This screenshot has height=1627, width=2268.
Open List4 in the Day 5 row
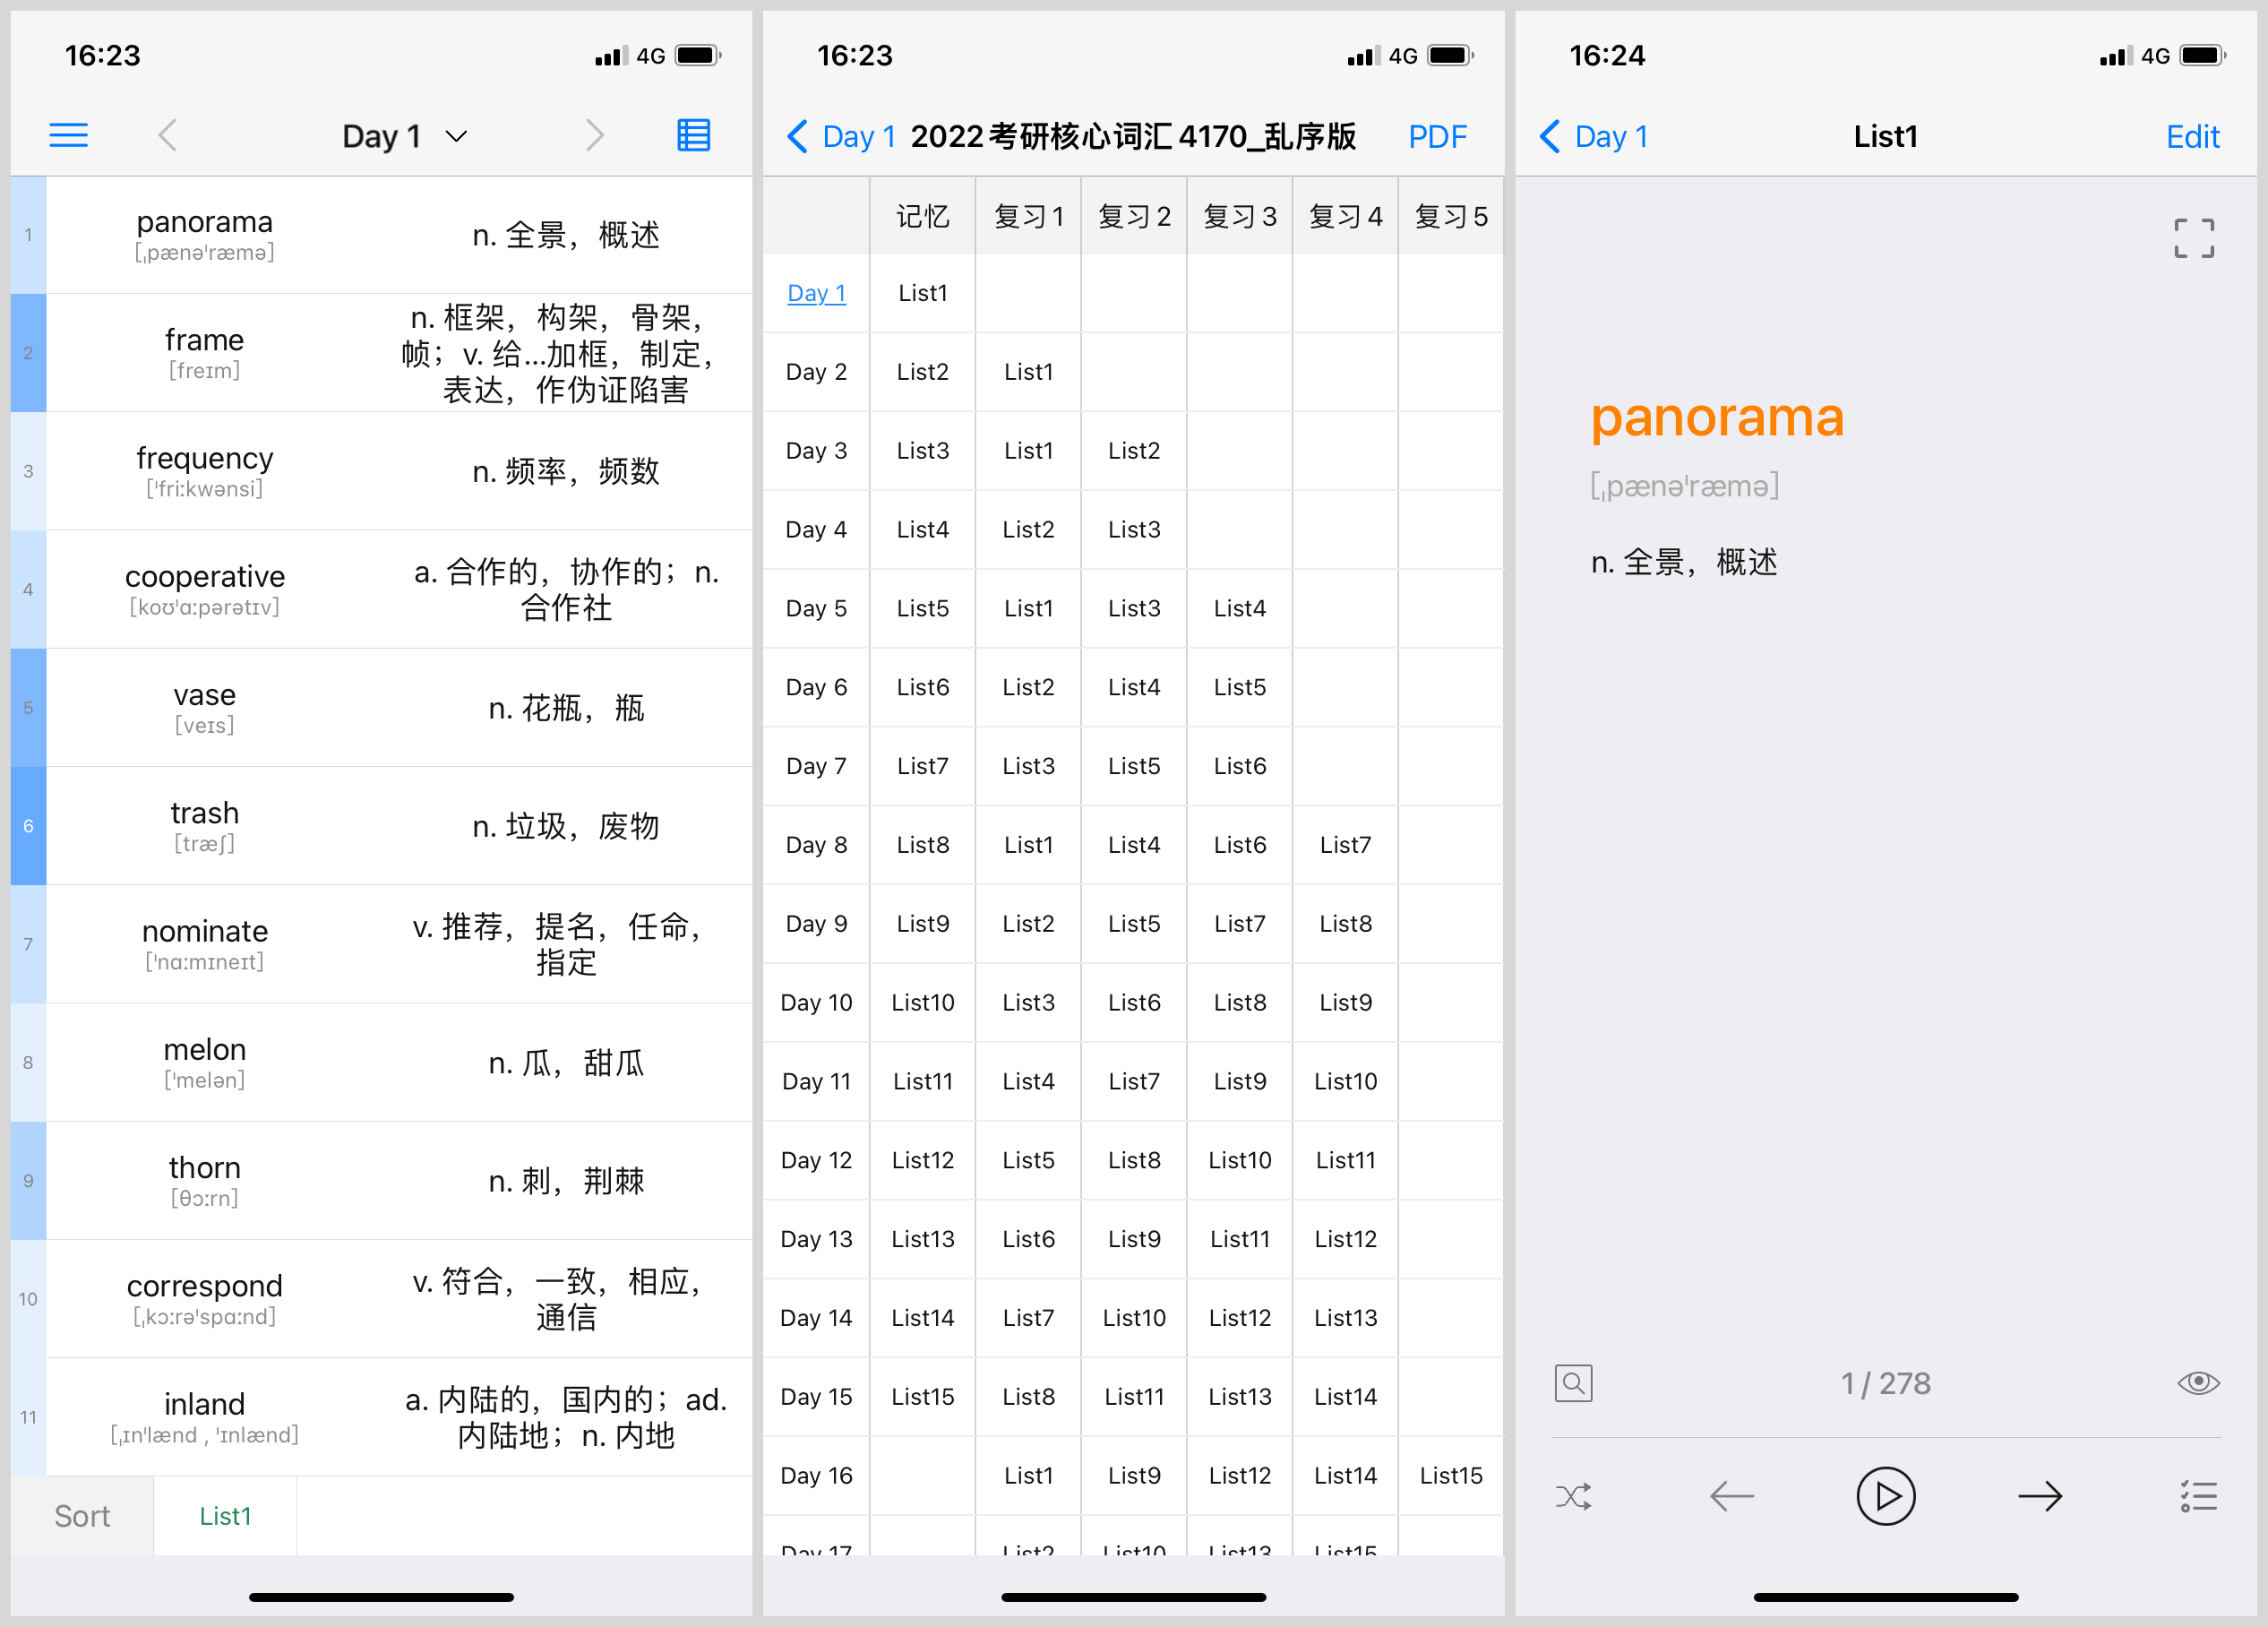point(1239,608)
